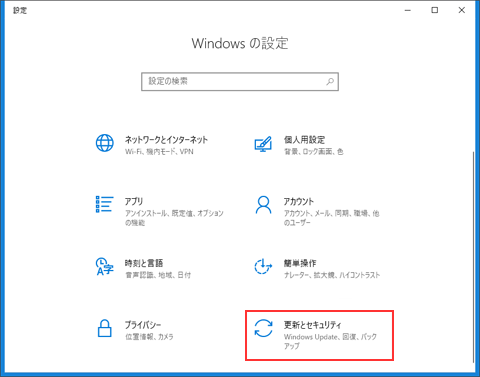Click the 位置情報、カメラ description text
Image resolution: width=480 pixels, height=377 pixels.
coord(149,337)
